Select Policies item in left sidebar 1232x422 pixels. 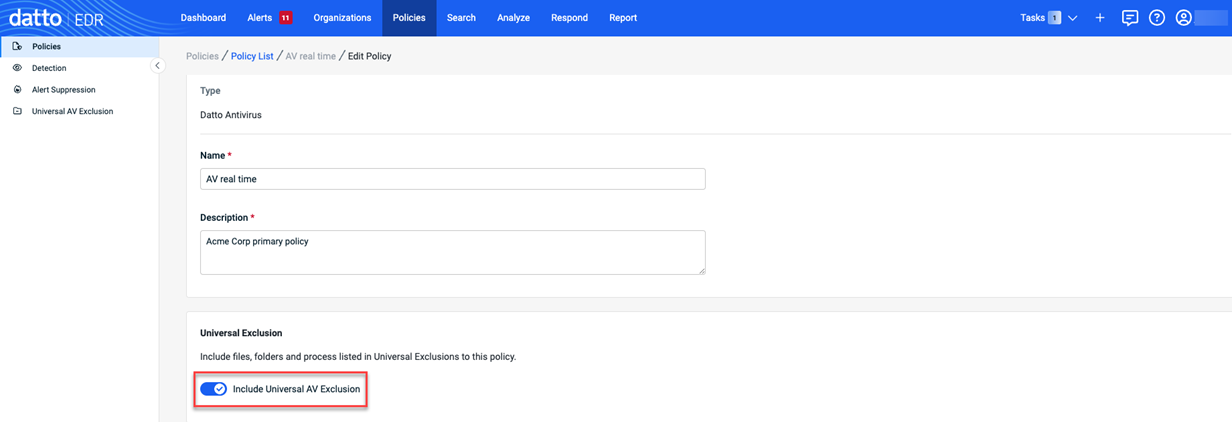coord(79,46)
